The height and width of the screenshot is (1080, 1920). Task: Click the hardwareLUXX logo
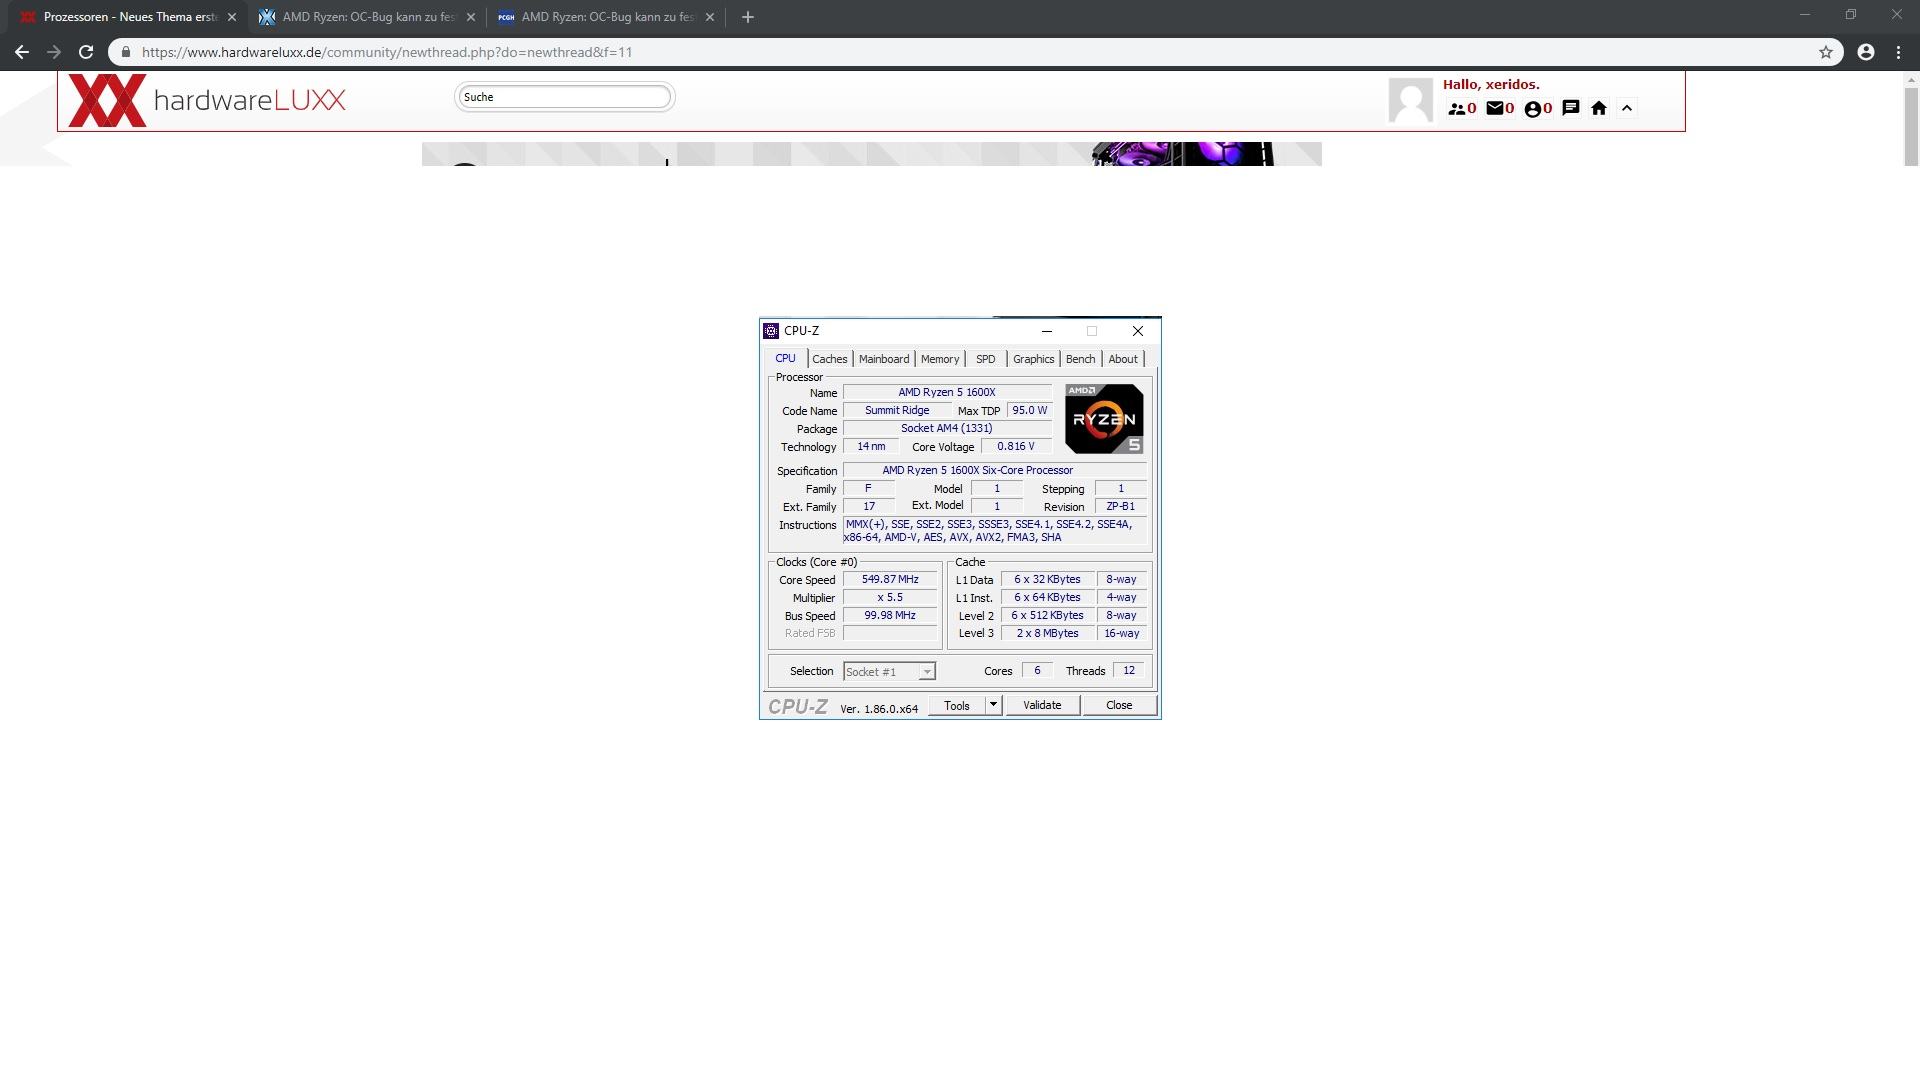click(207, 100)
